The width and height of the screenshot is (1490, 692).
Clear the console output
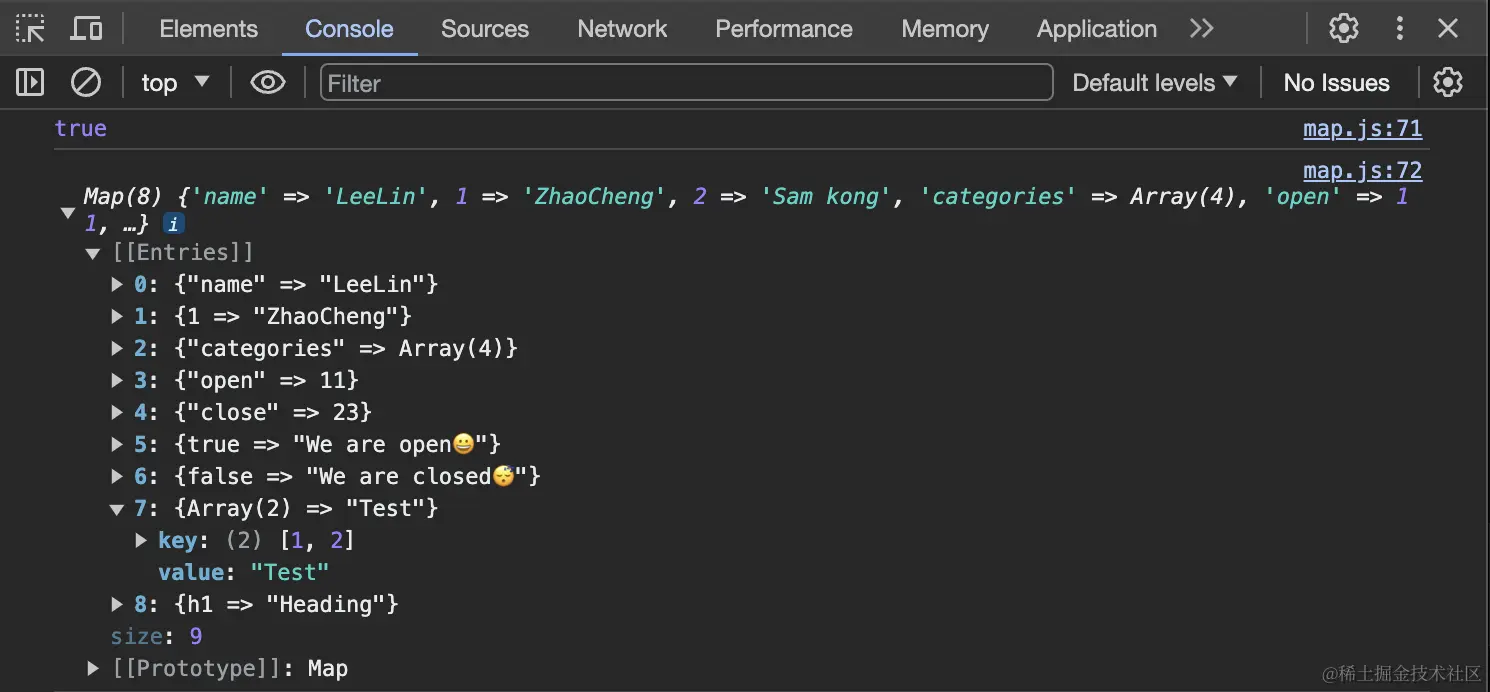point(86,82)
